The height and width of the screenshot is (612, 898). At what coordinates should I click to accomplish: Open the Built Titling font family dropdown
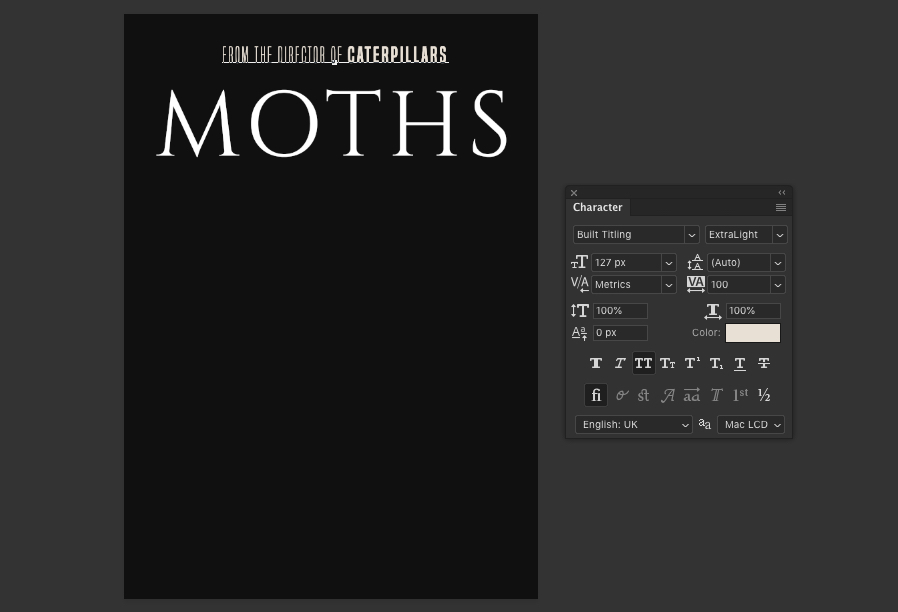tap(692, 235)
